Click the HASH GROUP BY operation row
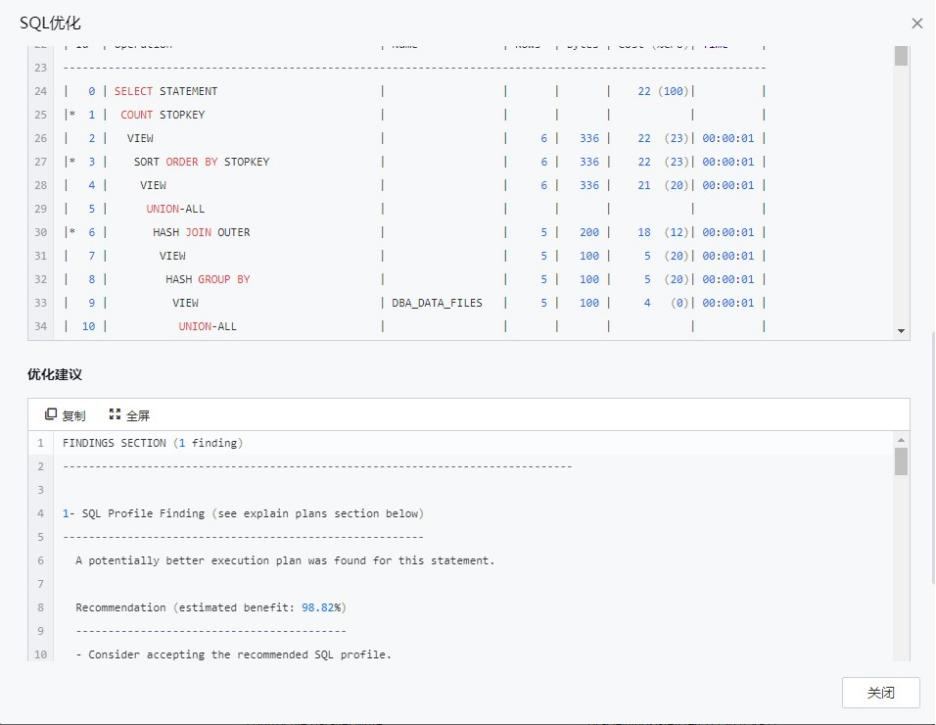 point(207,279)
